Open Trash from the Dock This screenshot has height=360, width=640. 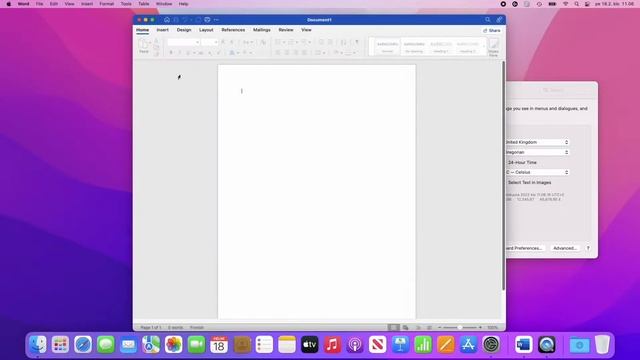point(602,344)
